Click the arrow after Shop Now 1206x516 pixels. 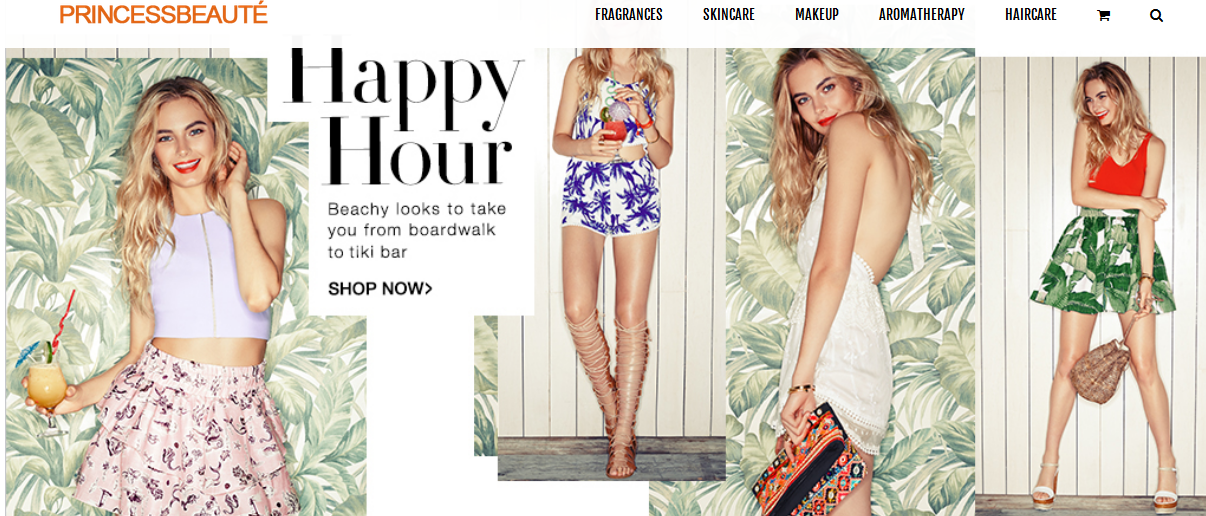point(429,289)
